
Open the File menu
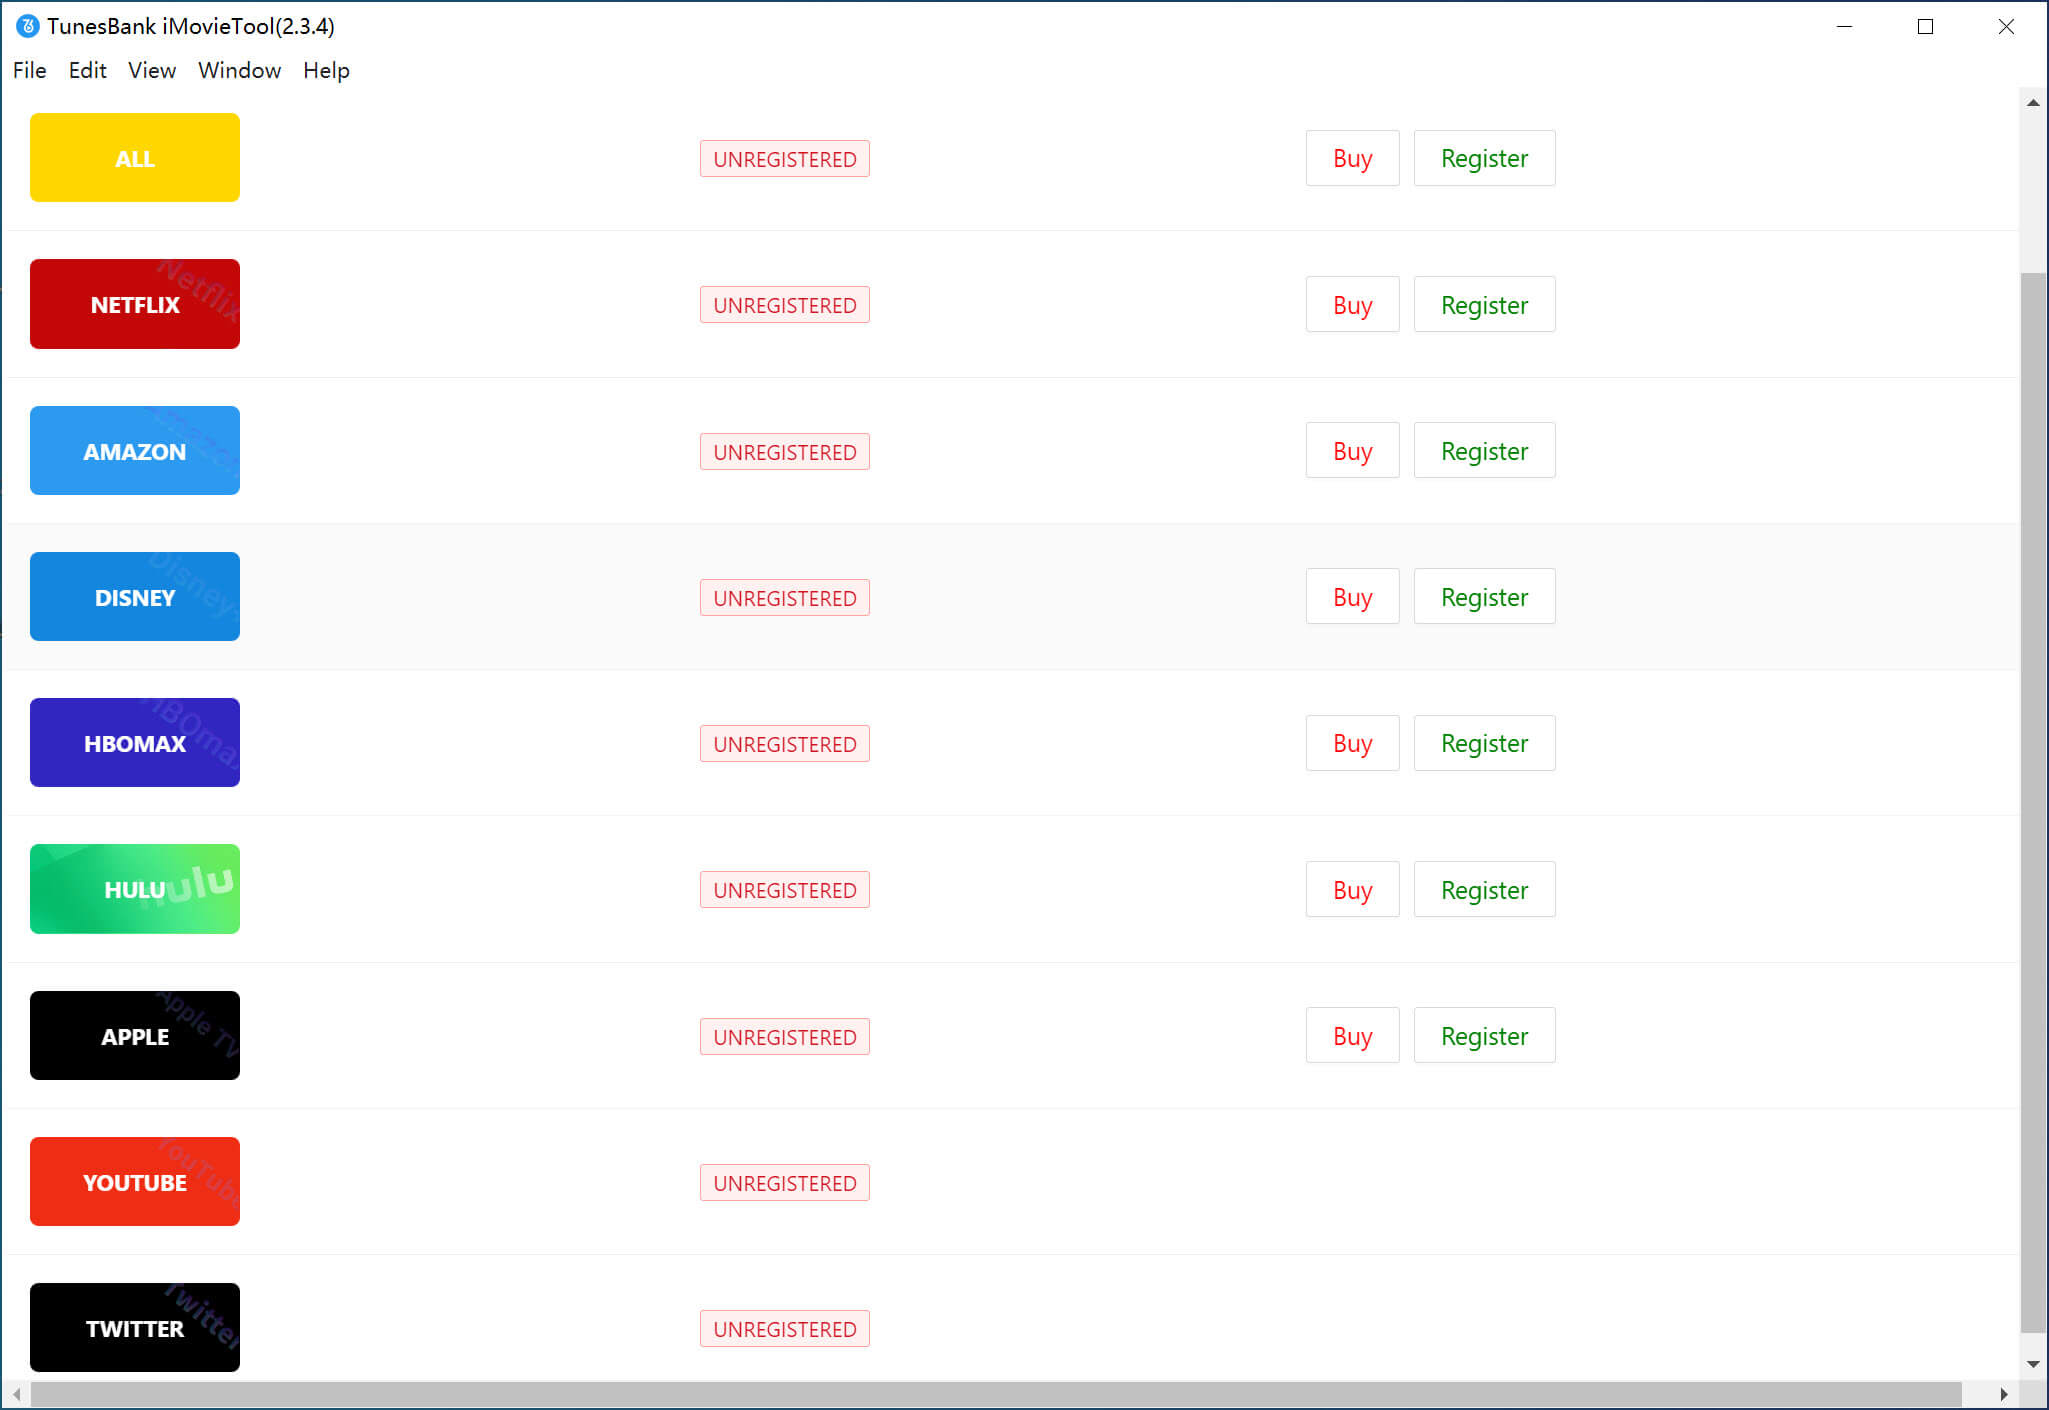click(x=30, y=70)
